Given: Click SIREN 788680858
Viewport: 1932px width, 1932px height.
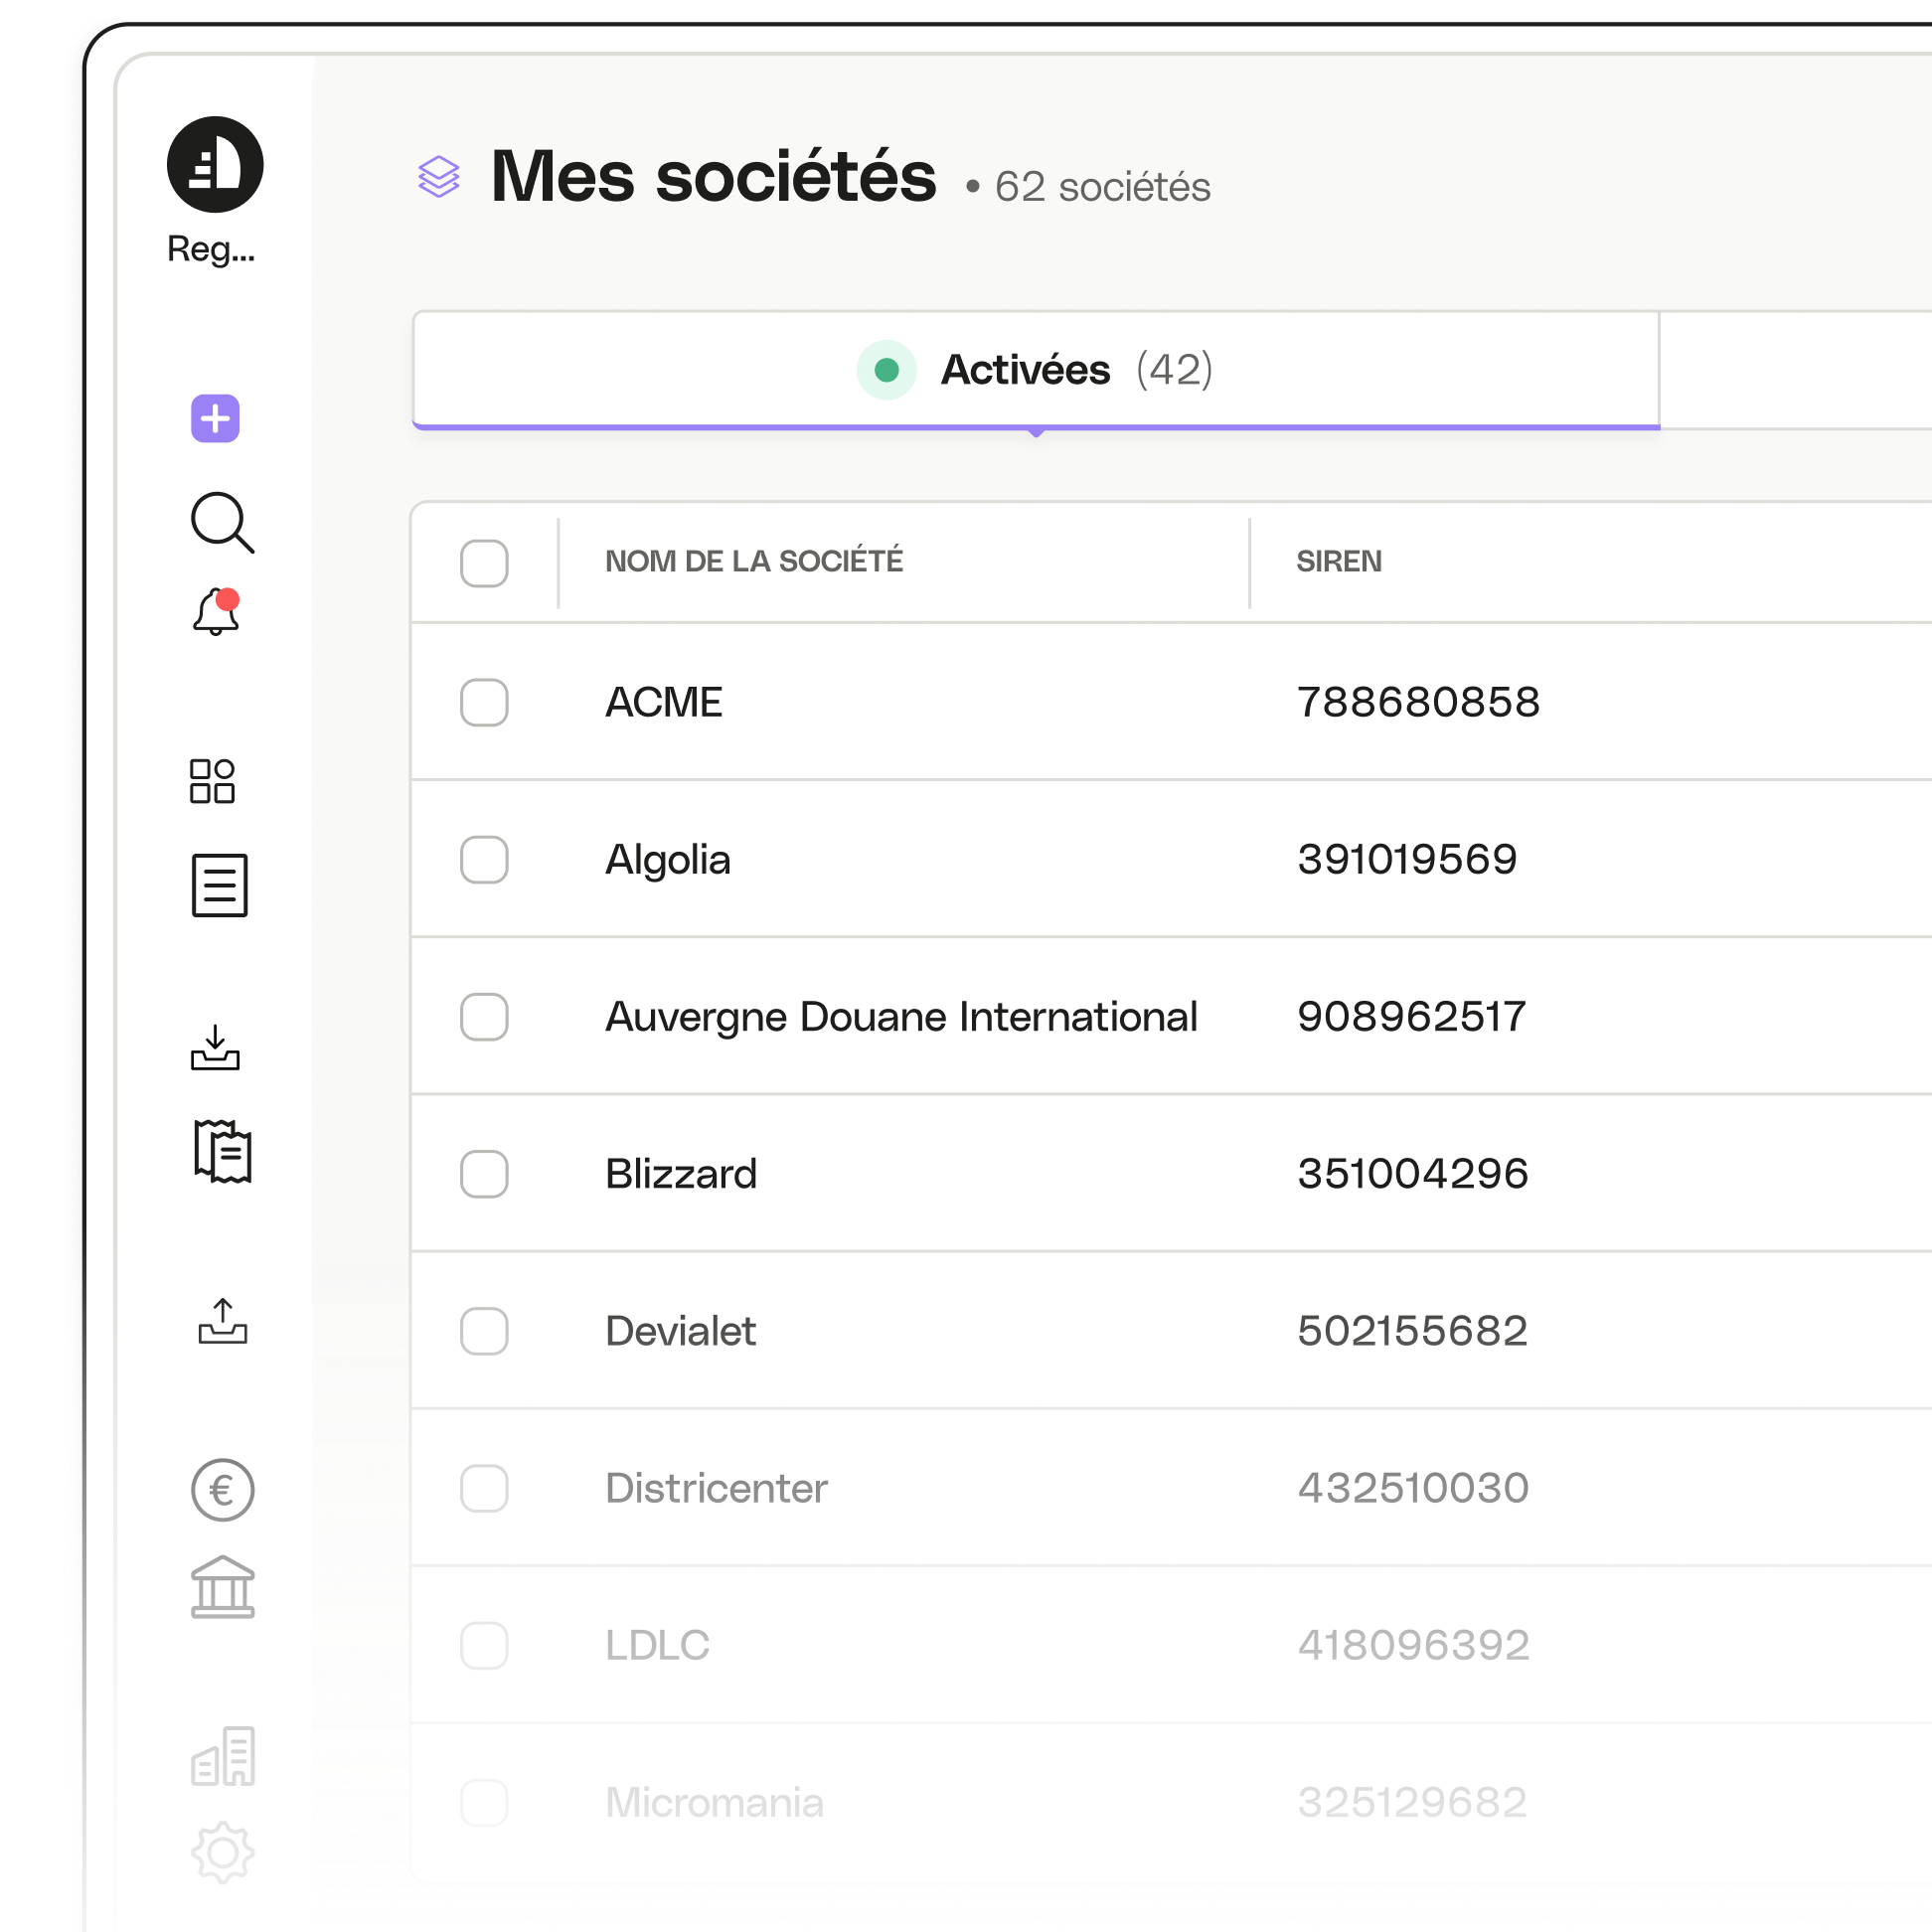Looking at the screenshot, I should point(1418,702).
